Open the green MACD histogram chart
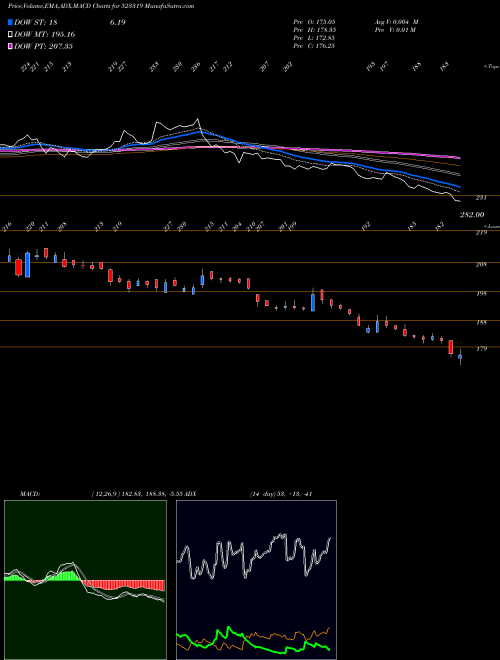 point(85,580)
